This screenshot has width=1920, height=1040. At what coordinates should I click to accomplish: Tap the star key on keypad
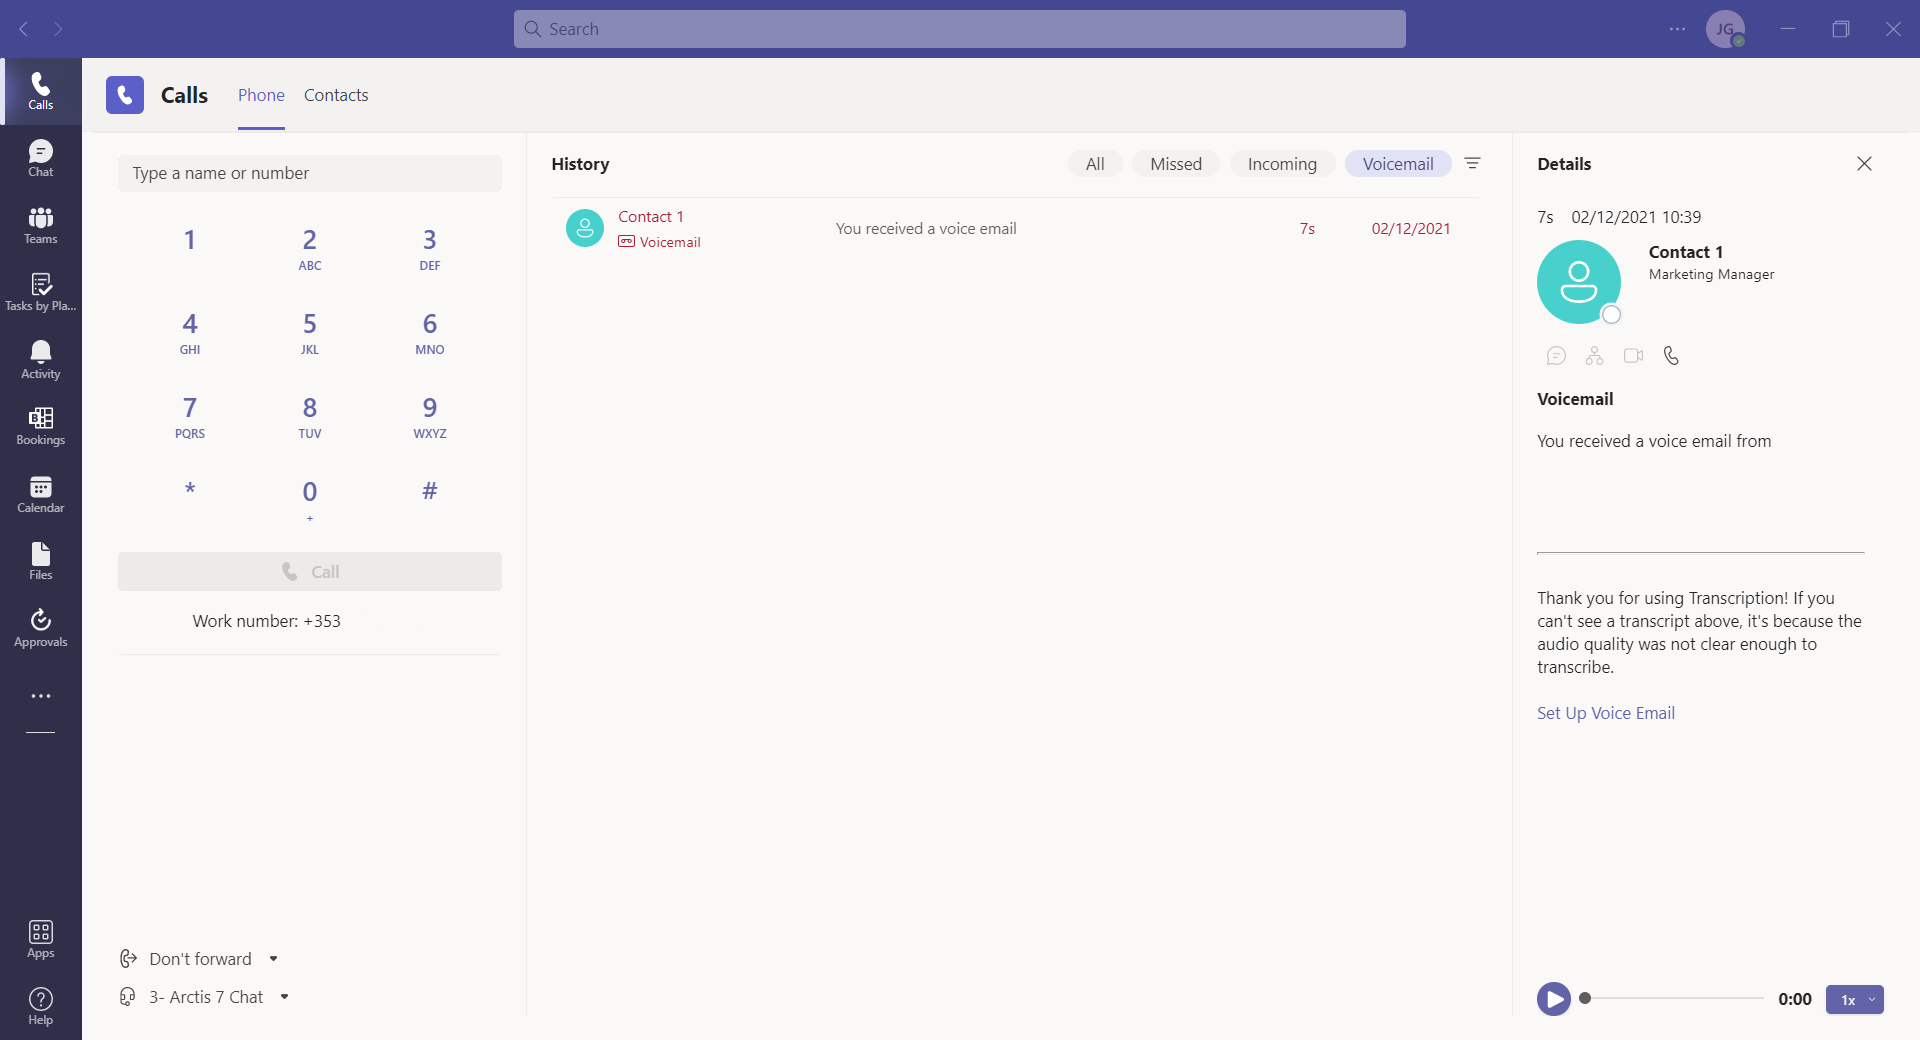click(x=190, y=491)
